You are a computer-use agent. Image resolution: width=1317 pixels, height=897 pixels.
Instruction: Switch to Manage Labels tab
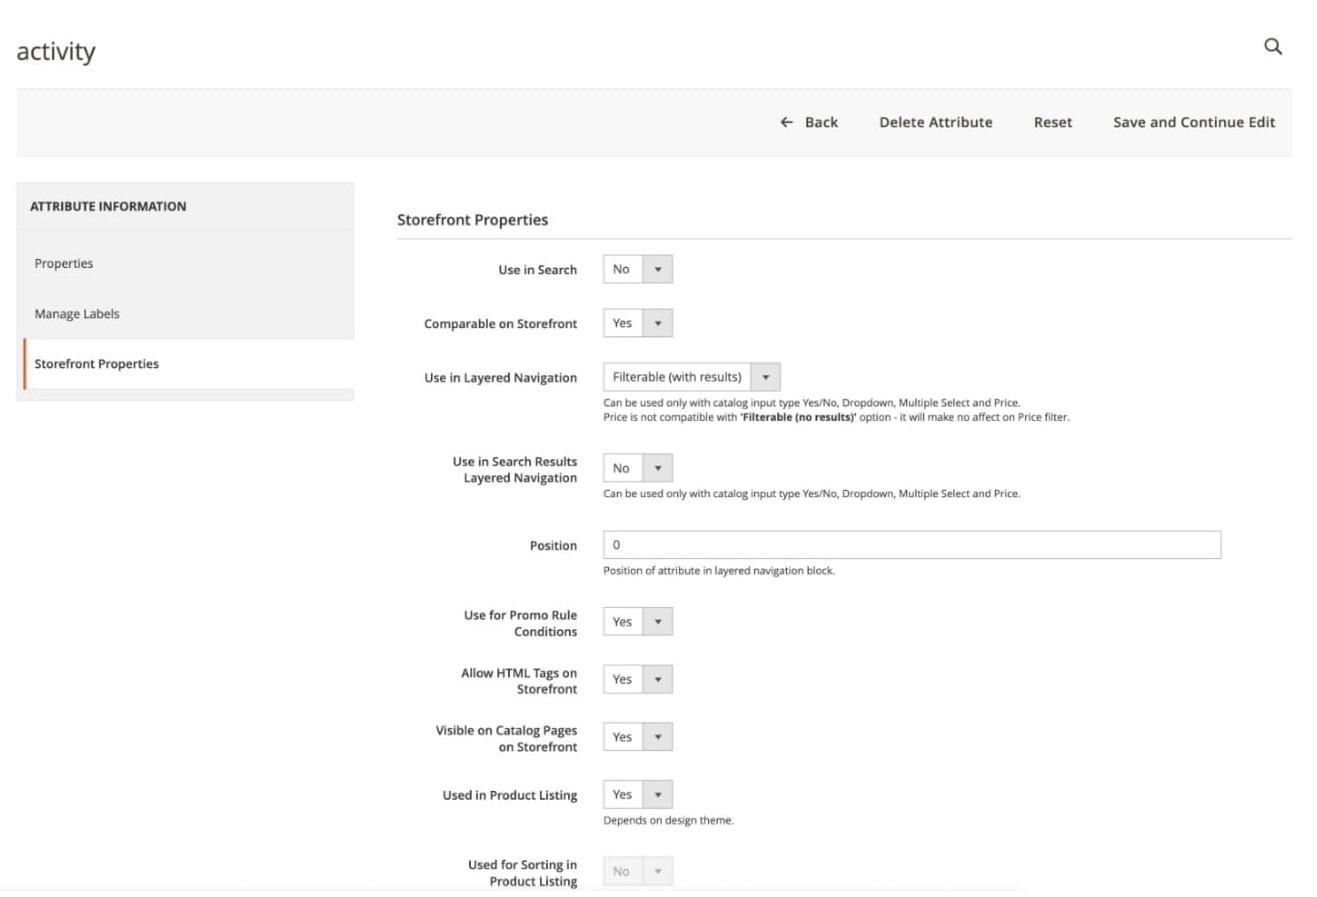tap(77, 314)
